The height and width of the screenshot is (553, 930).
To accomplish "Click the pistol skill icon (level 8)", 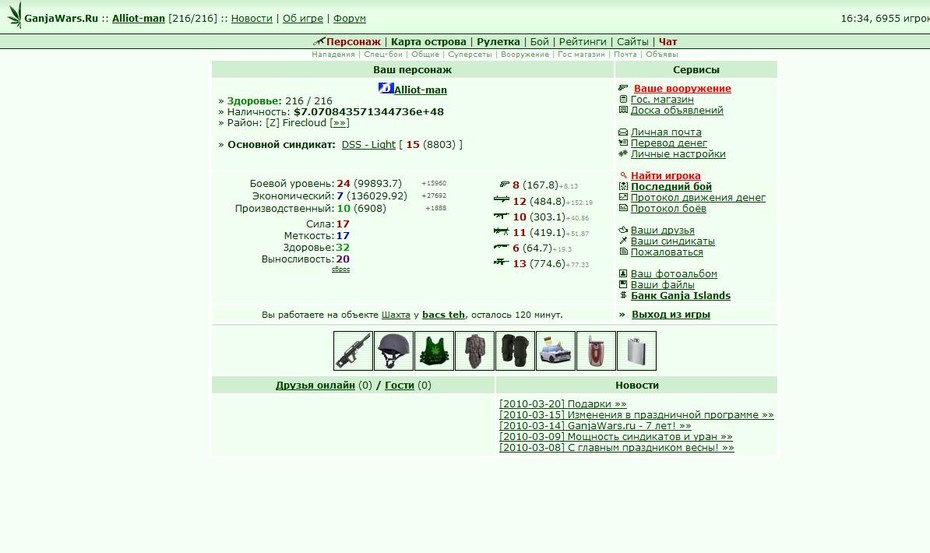I will [504, 185].
